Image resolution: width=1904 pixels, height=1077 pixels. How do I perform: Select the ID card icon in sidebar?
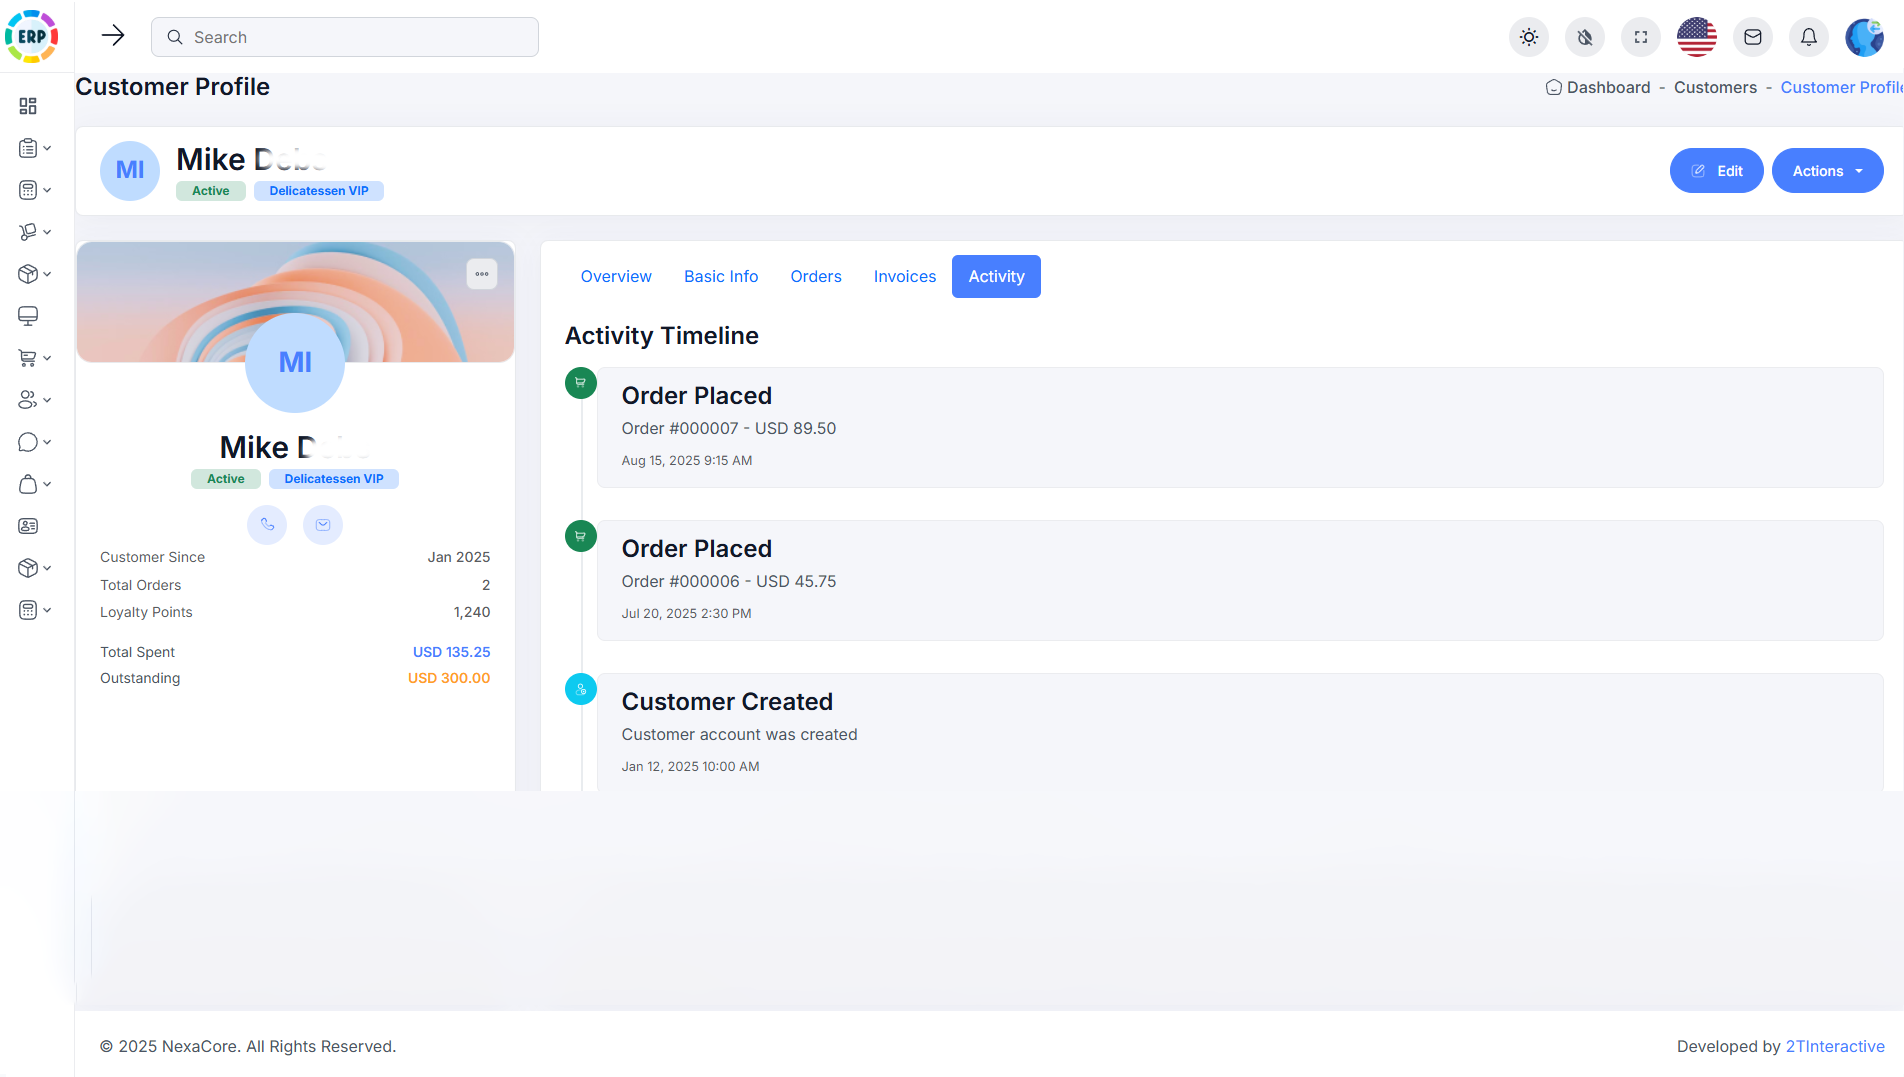point(27,525)
